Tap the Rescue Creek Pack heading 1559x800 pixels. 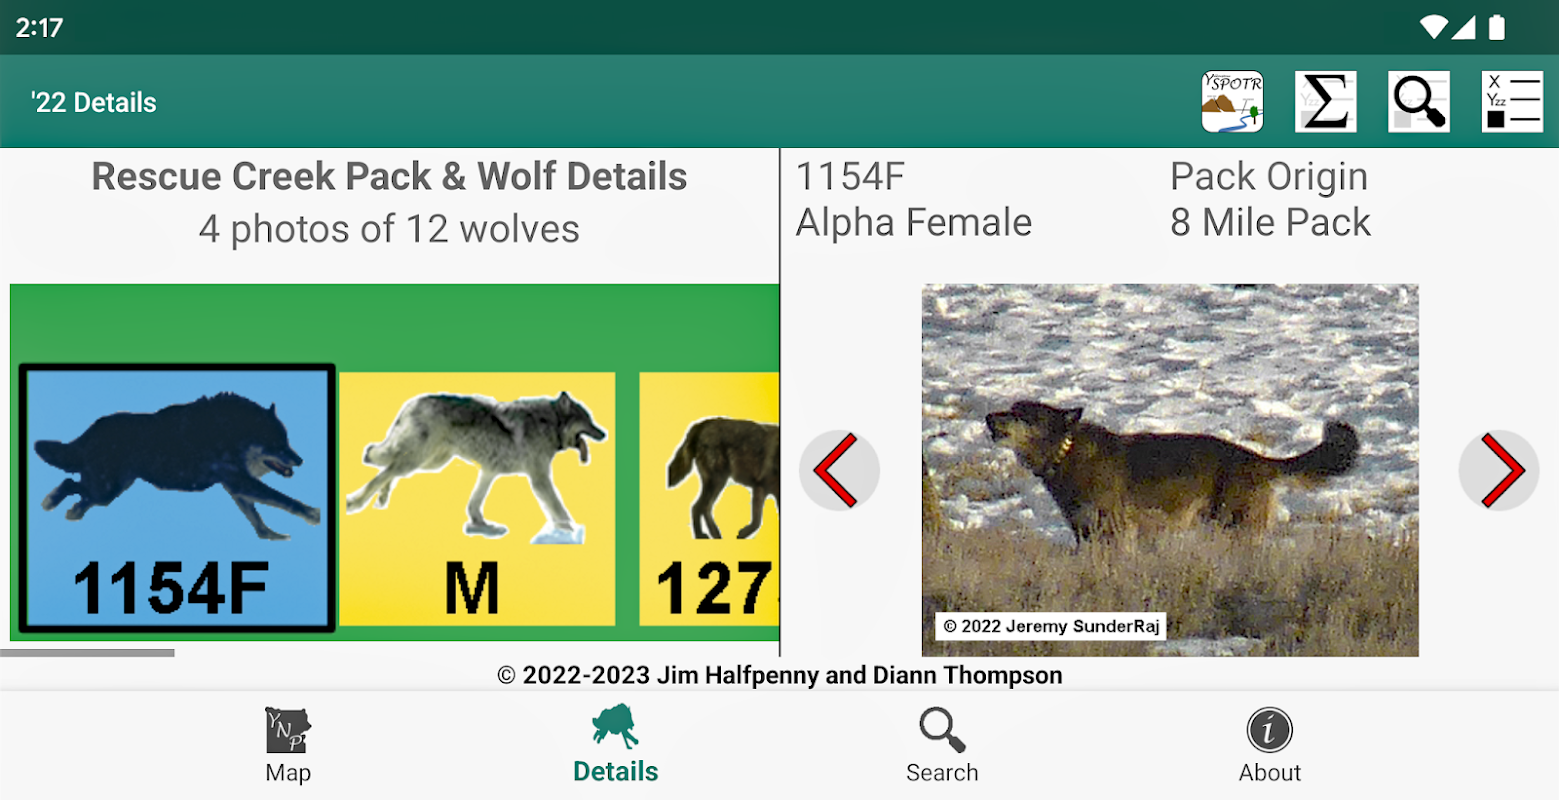389,176
